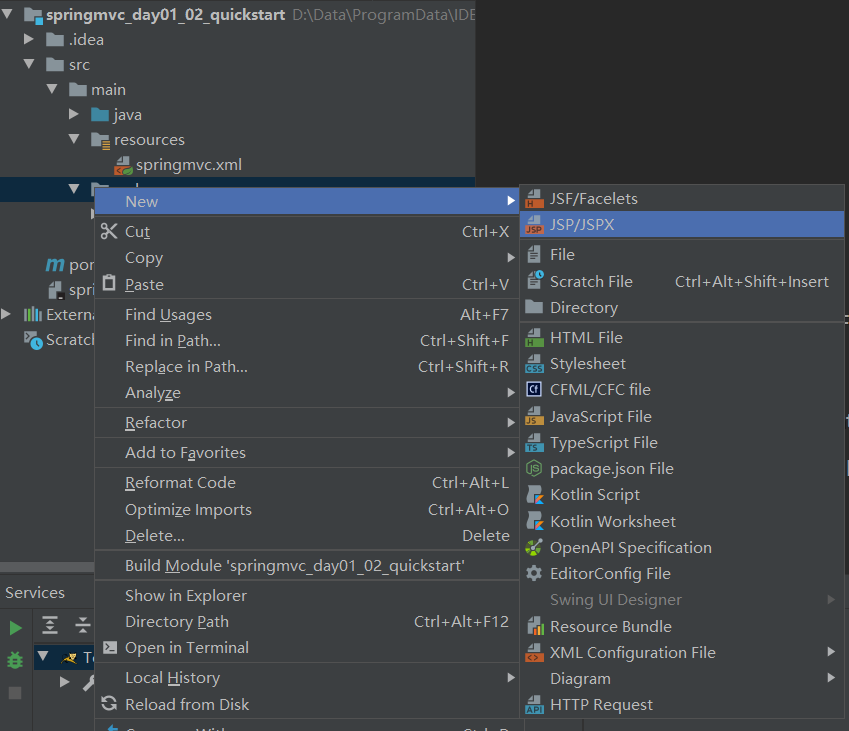Click the Stylesheet CSS icon
This screenshot has width=849, height=731.
coord(534,364)
